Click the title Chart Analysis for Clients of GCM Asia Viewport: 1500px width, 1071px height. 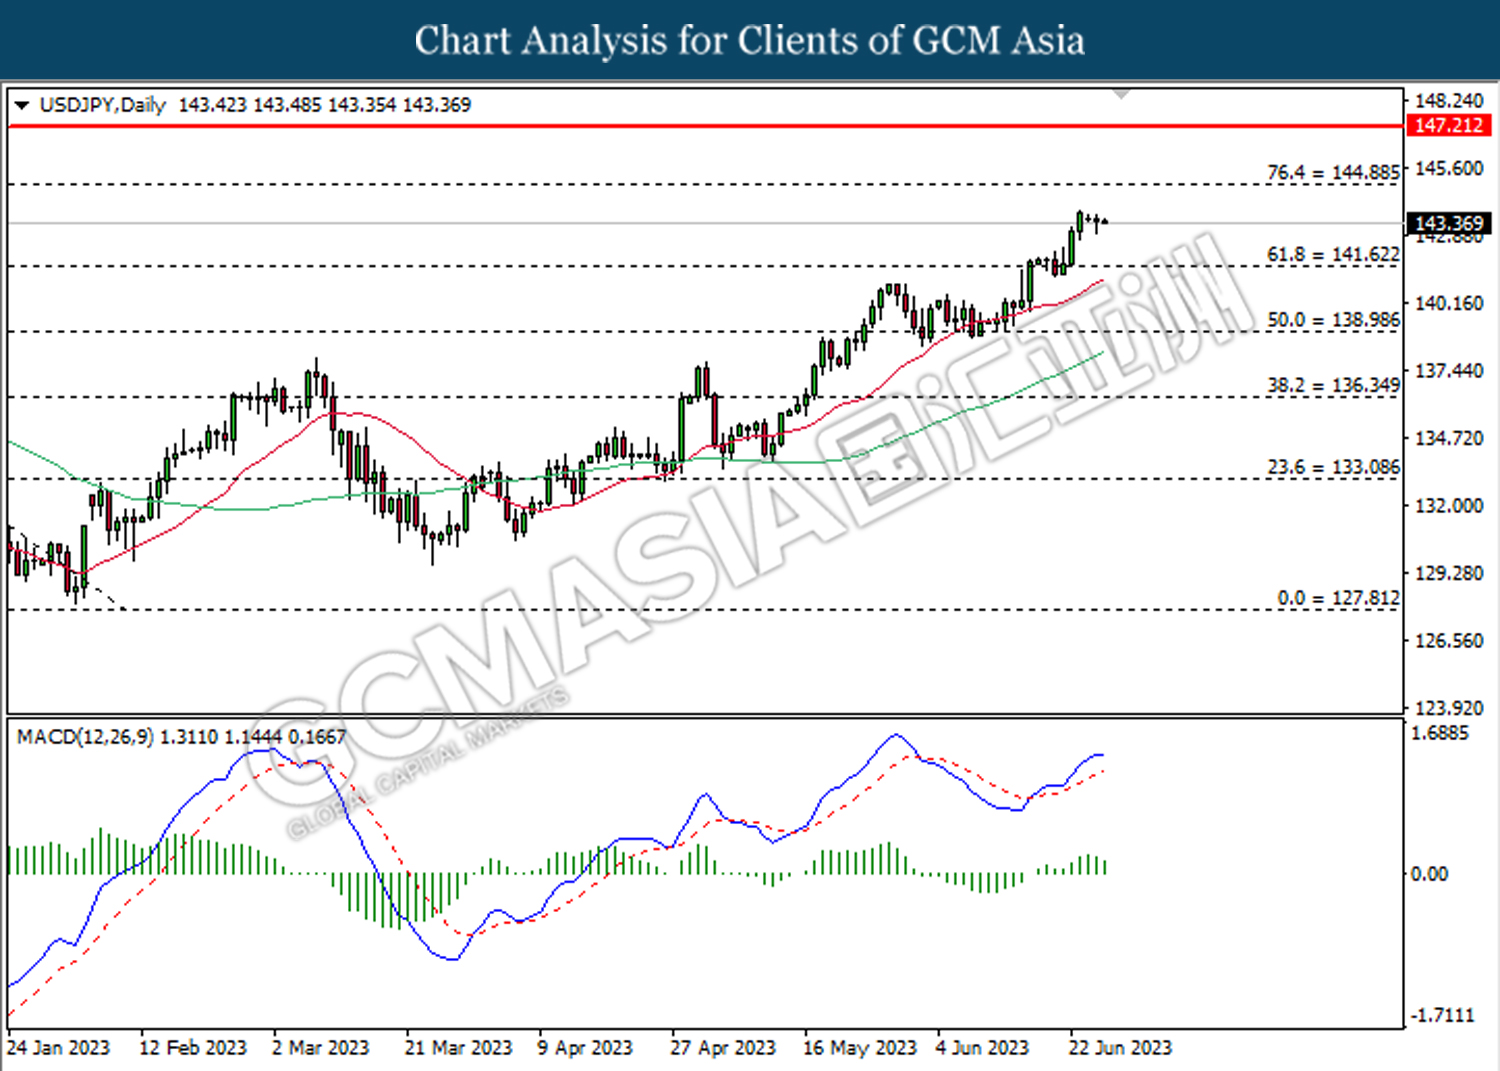(750, 41)
